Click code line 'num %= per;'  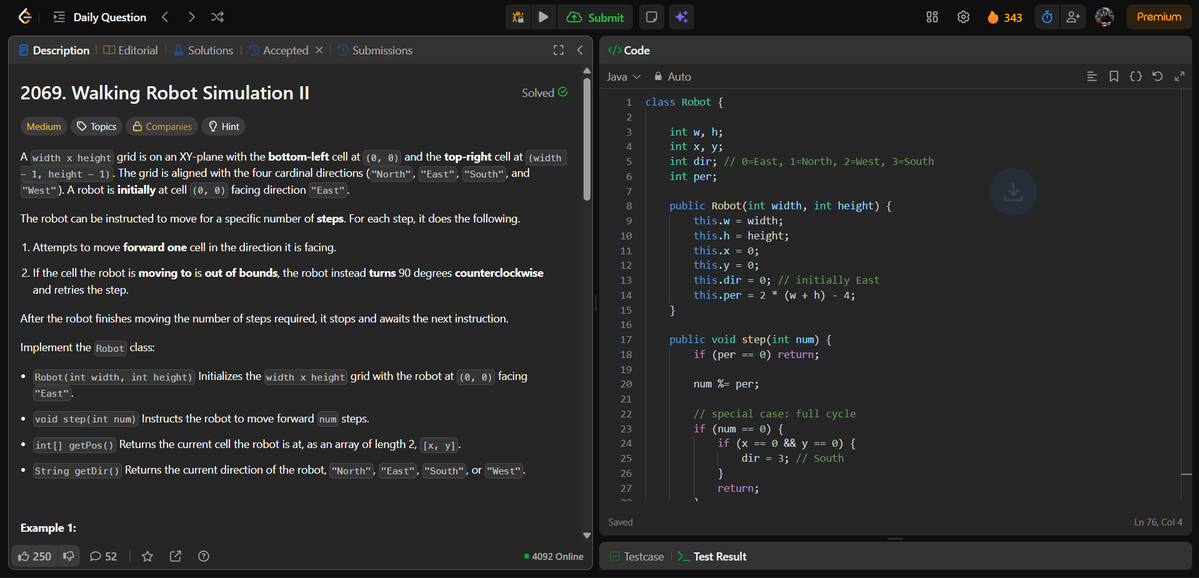(726, 385)
